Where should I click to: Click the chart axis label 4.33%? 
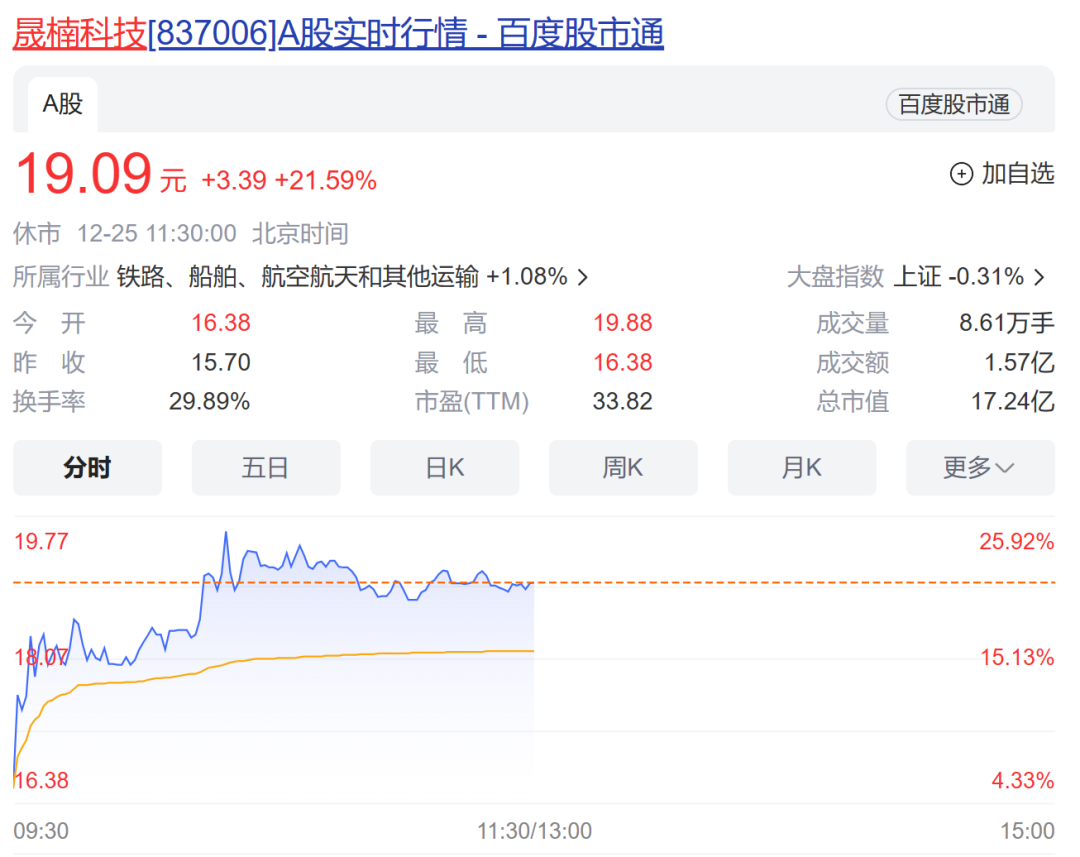pyautogui.click(x=1023, y=781)
